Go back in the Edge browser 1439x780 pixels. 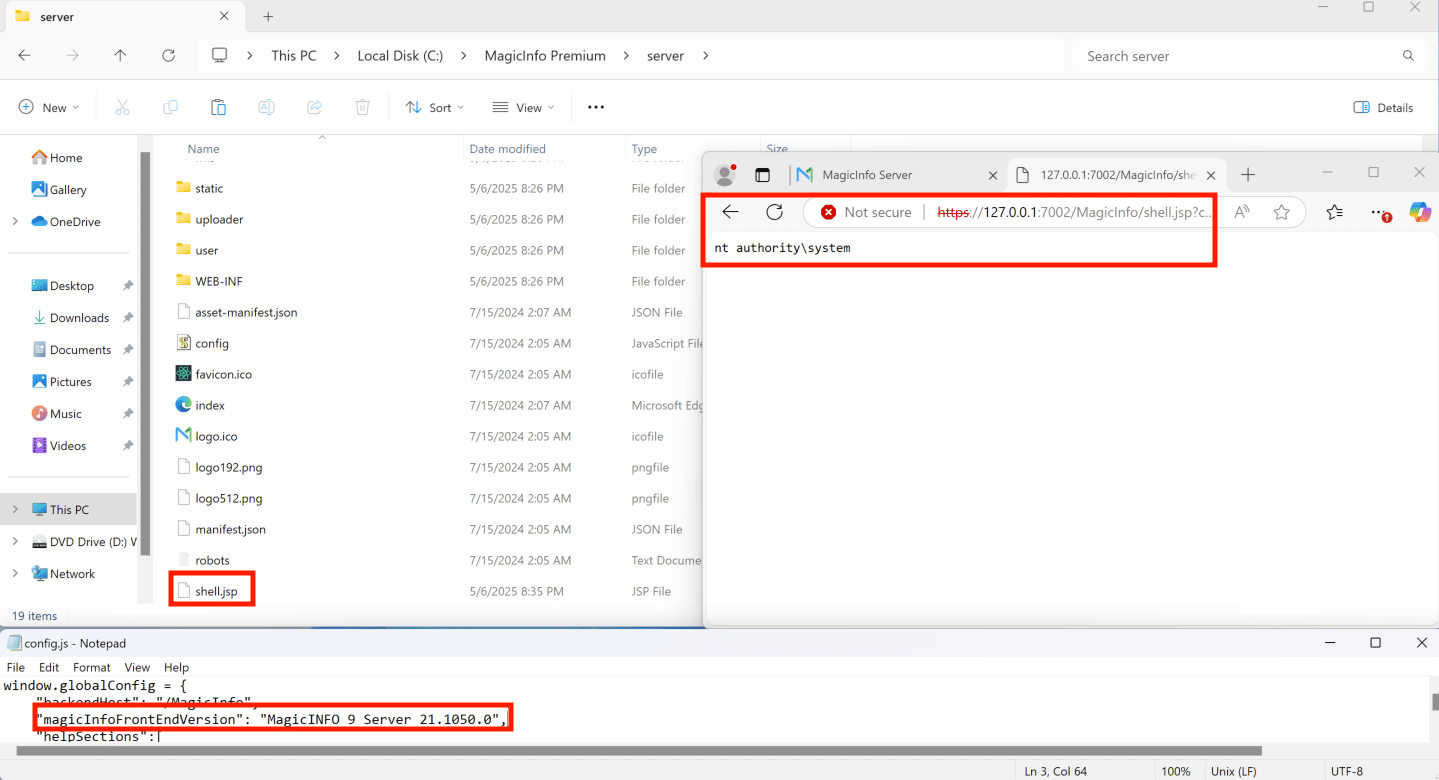point(730,212)
